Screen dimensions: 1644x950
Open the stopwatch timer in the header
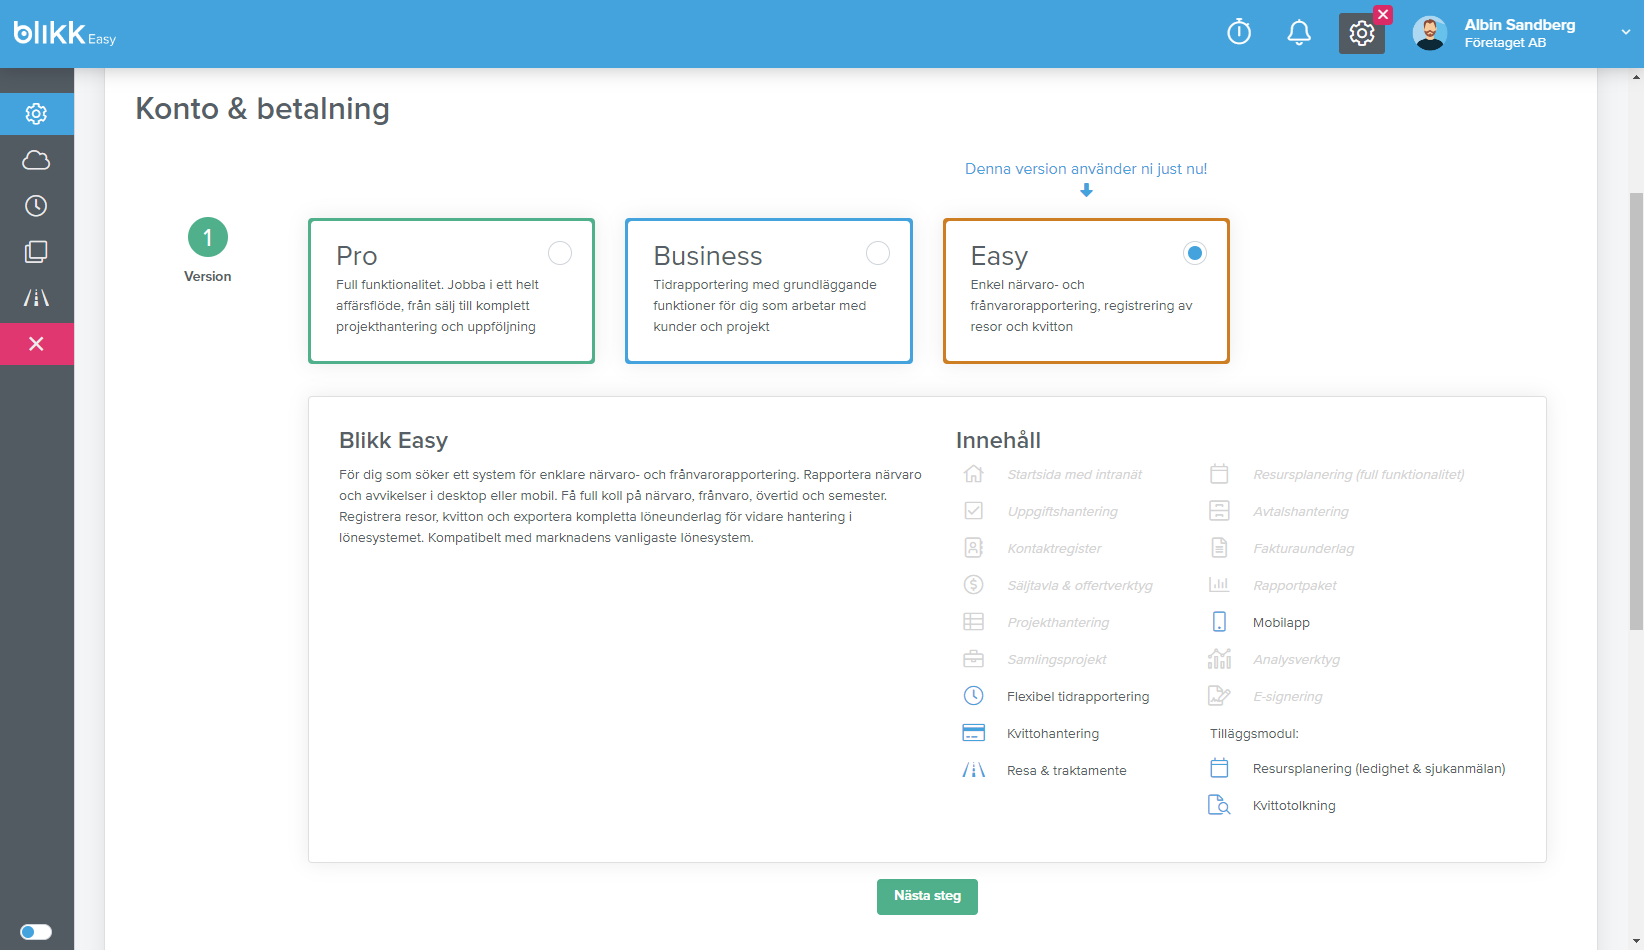tap(1239, 33)
